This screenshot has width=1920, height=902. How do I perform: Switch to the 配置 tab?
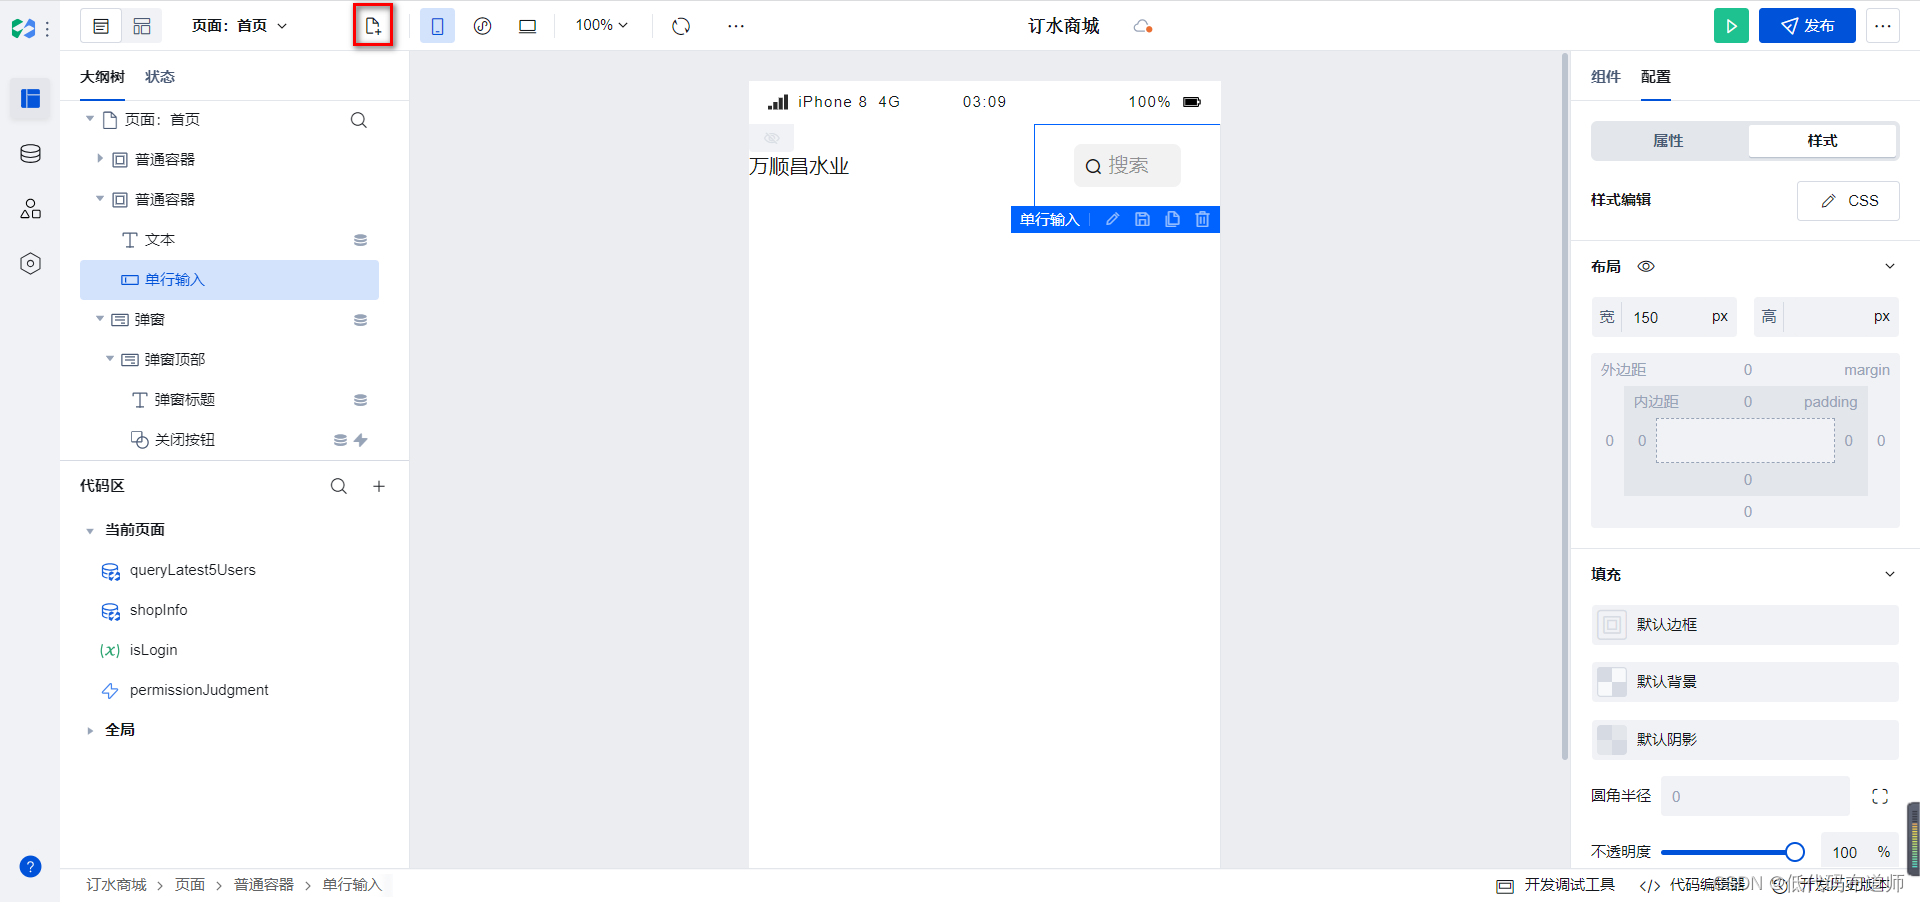coord(1655,77)
